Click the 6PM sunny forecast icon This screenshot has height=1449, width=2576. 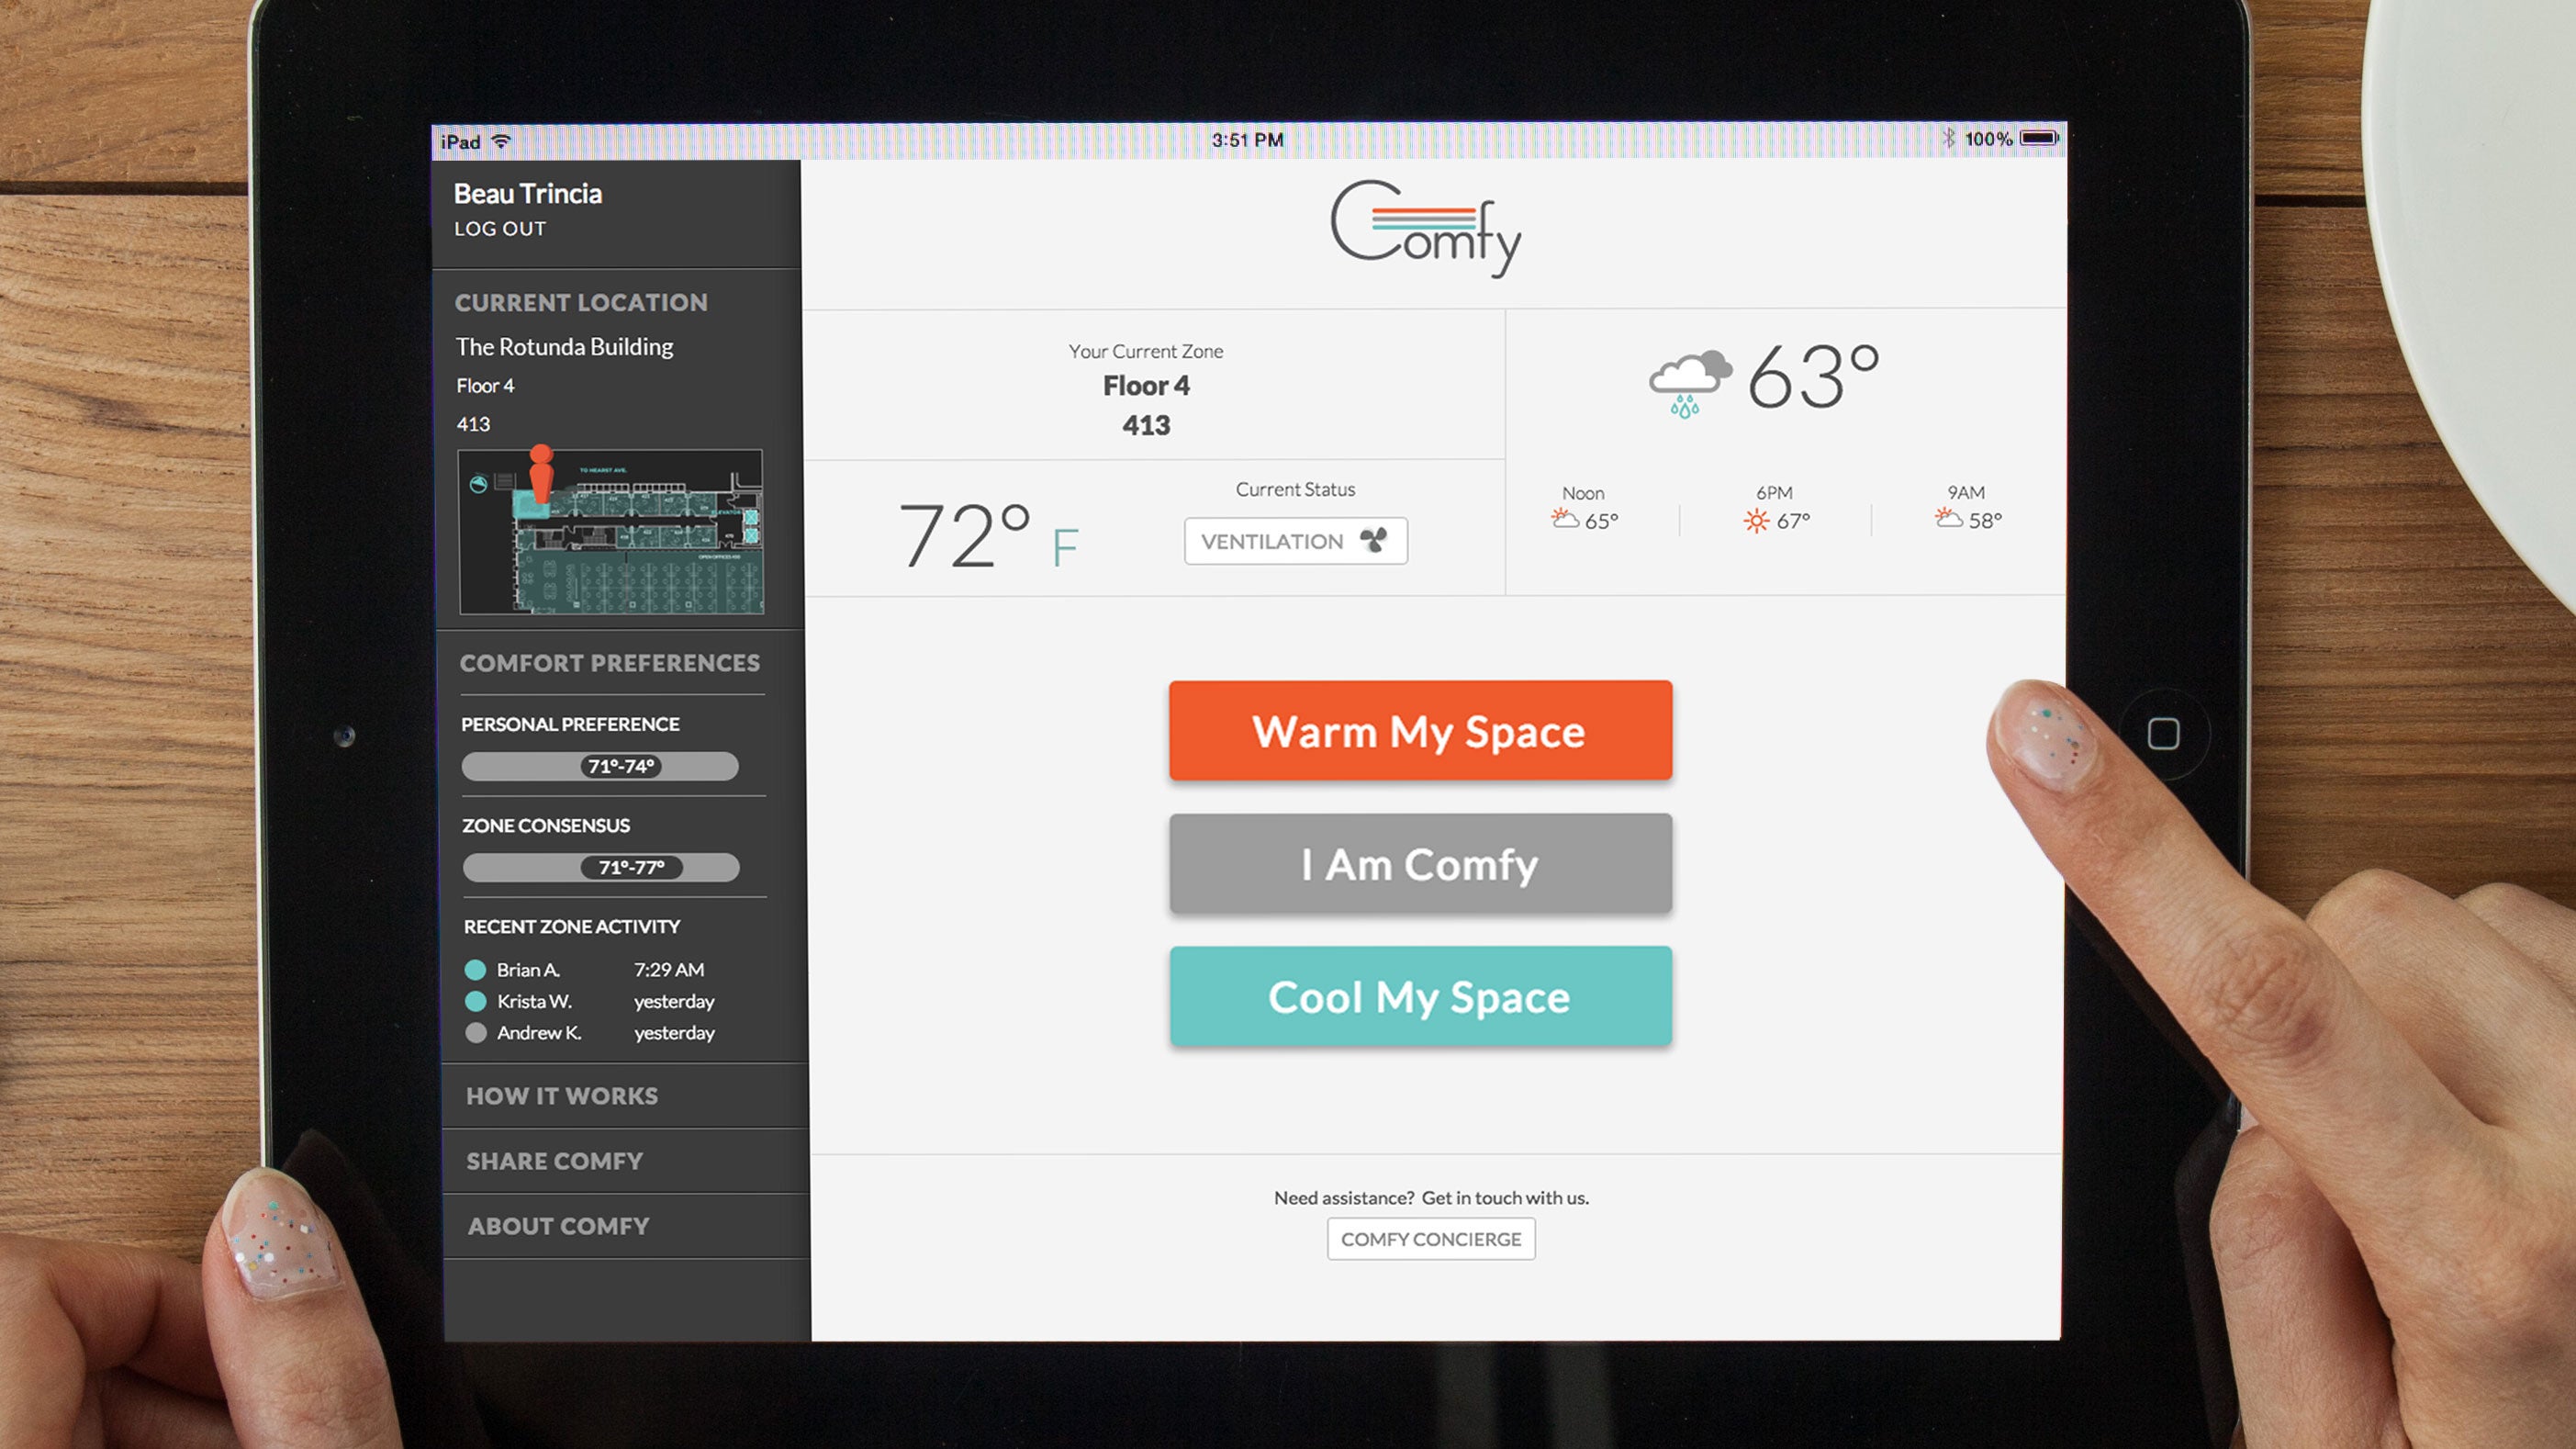[1756, 520]
